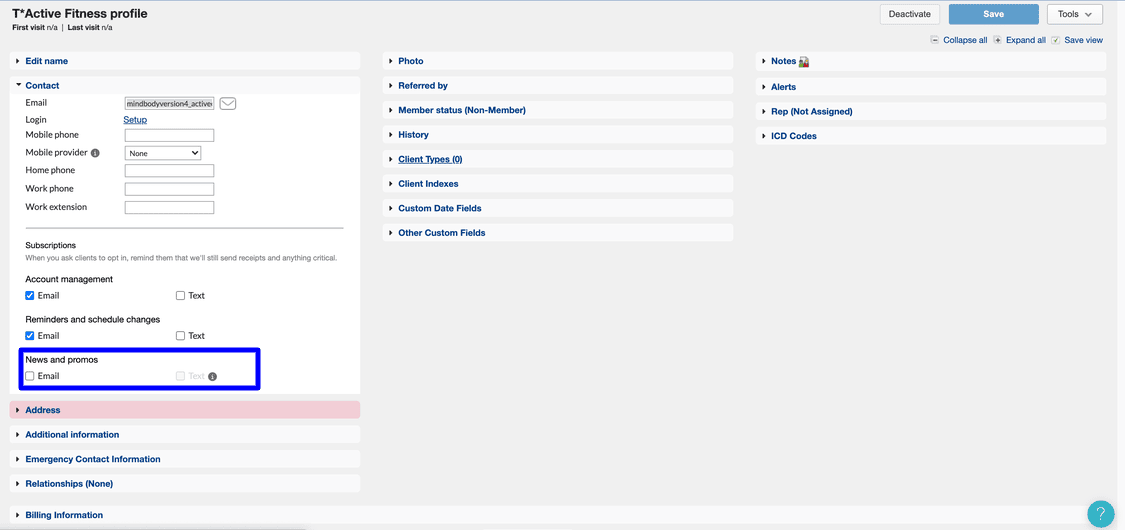This screenshot has width=1125, height=530.
Task: Expand ICD Codes section
Action: (x=931, y=136)
